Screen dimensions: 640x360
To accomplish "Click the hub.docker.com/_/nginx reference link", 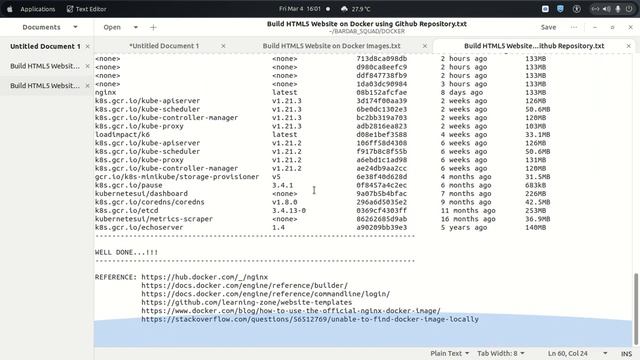I will click(204, 277).
